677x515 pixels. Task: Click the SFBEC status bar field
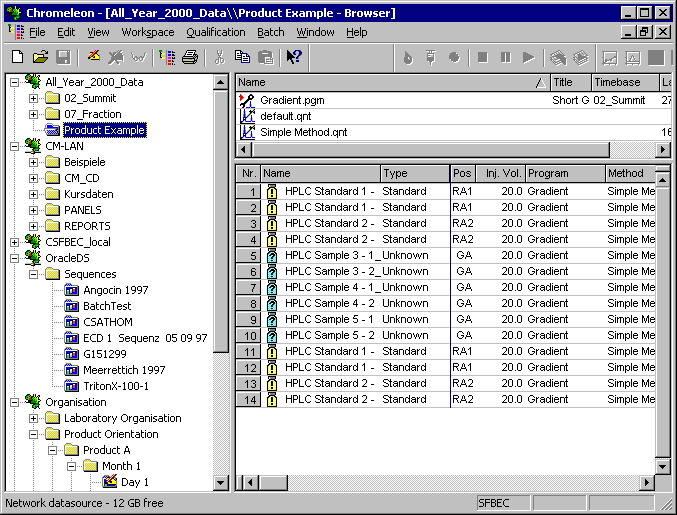[x=503, y=503]
